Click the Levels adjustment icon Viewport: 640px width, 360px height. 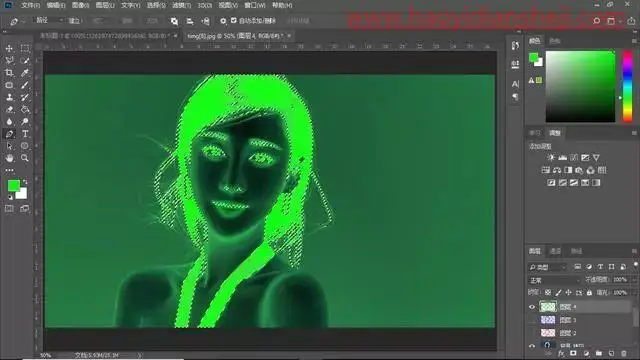pyautogui.click(x=562, y=158)
